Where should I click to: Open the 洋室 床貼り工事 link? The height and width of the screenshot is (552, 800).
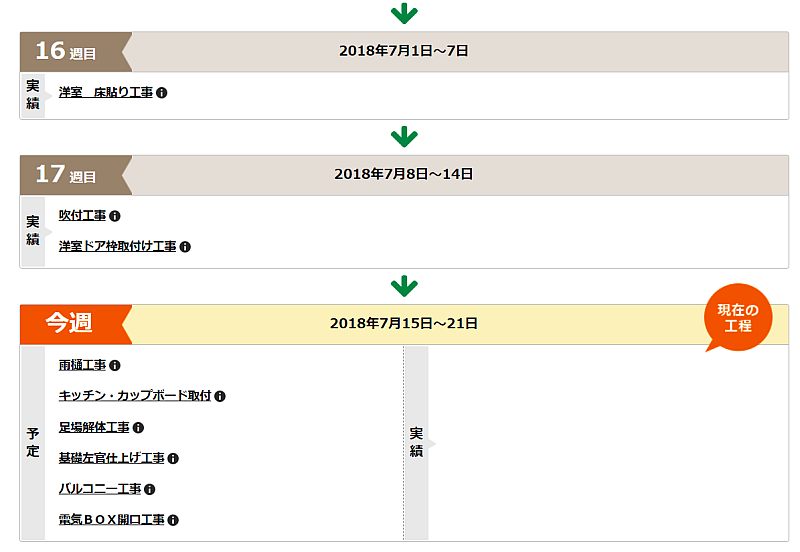[106, 92]
